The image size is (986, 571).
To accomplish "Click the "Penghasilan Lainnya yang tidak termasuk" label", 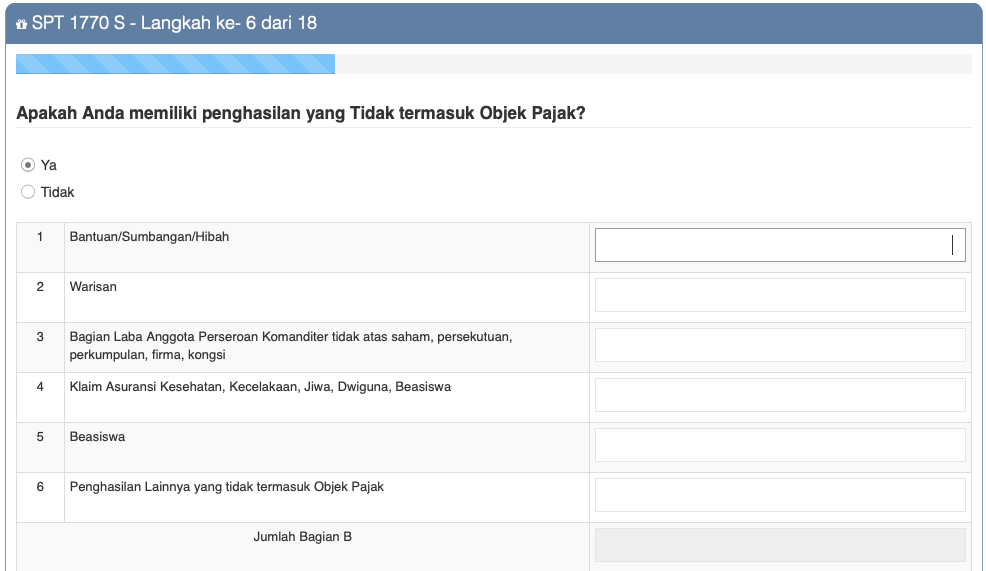I will tap(226, 487).
